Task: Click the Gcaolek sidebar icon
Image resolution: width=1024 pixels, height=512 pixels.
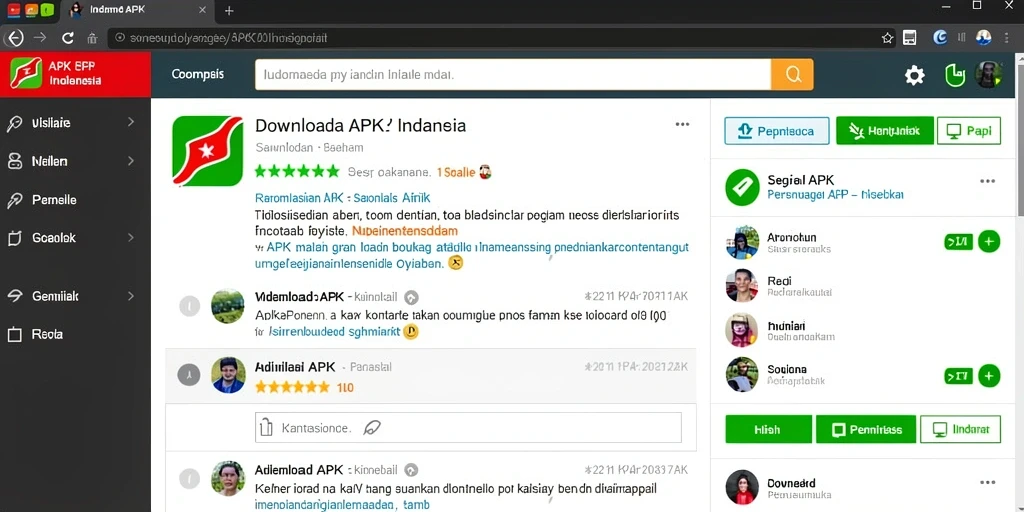Action: (x=14, y=238)
